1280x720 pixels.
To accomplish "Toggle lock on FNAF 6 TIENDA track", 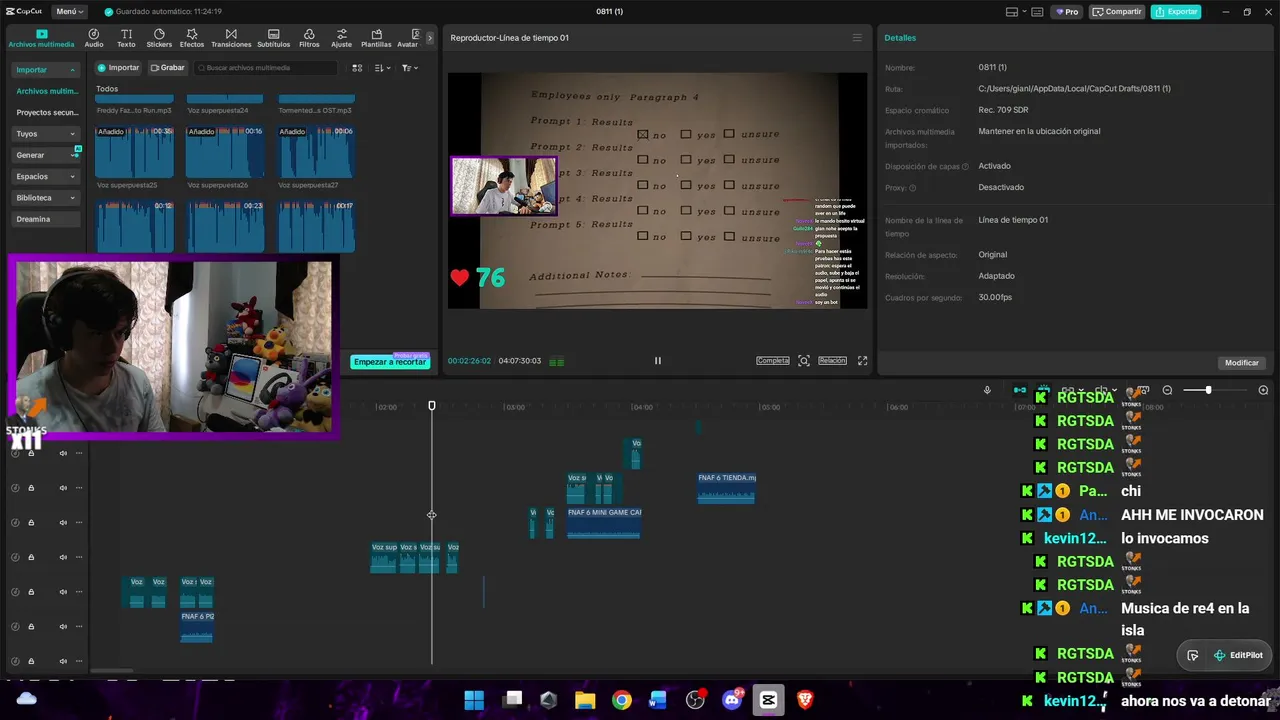I will click(31, 488).
